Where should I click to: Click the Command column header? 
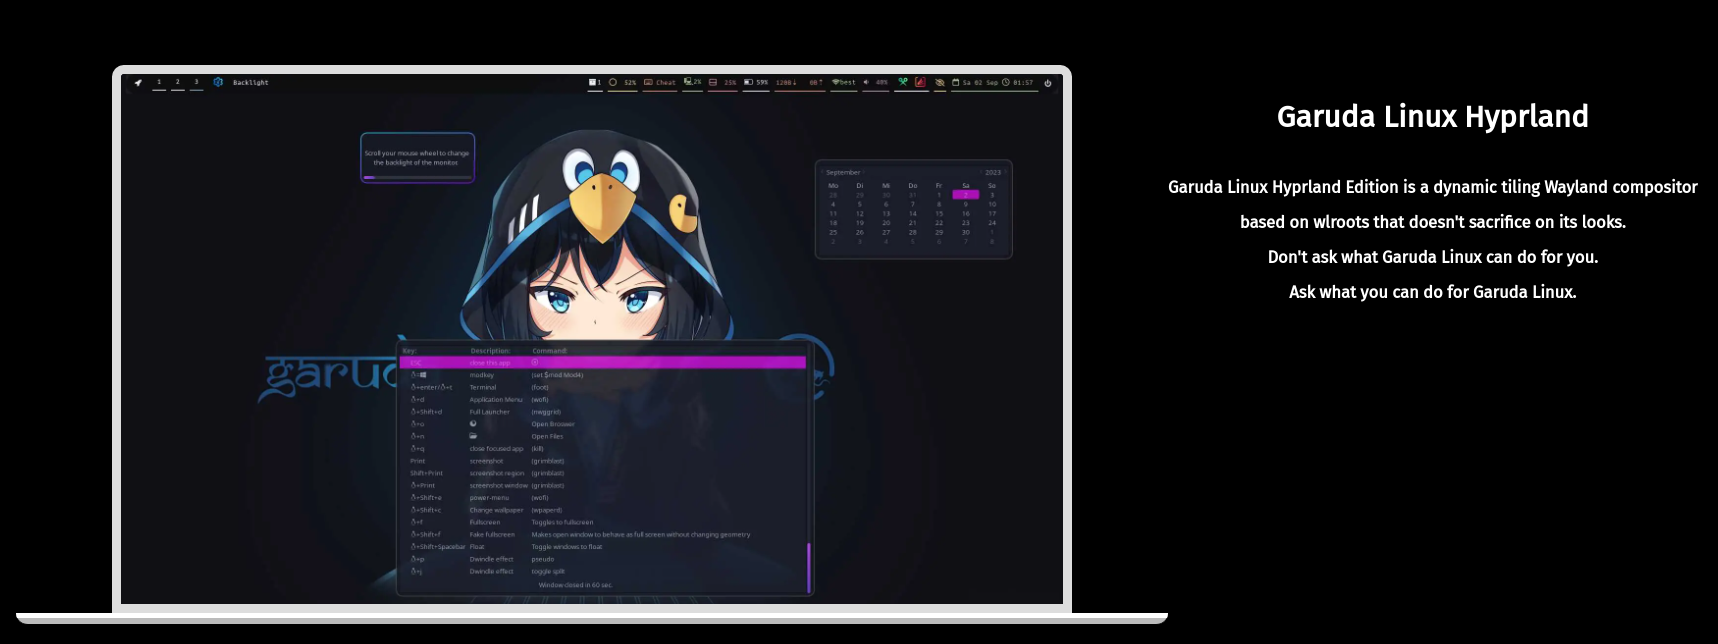(x=549, y=351)
